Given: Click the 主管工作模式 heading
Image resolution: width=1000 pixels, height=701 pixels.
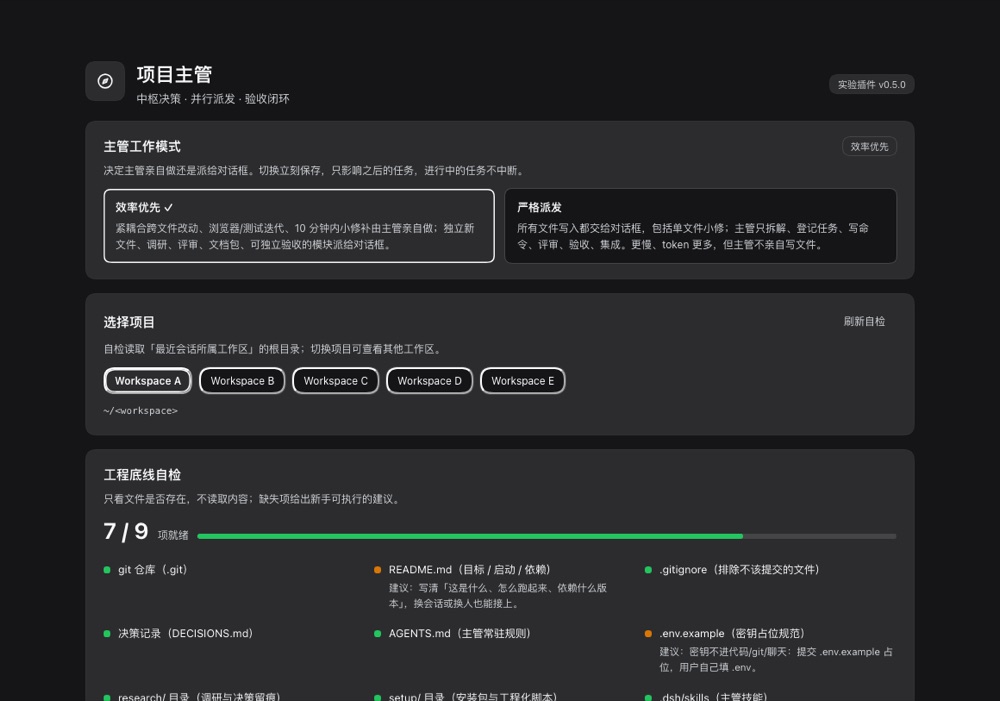Looking at the screenshot, I should [142, 147].
